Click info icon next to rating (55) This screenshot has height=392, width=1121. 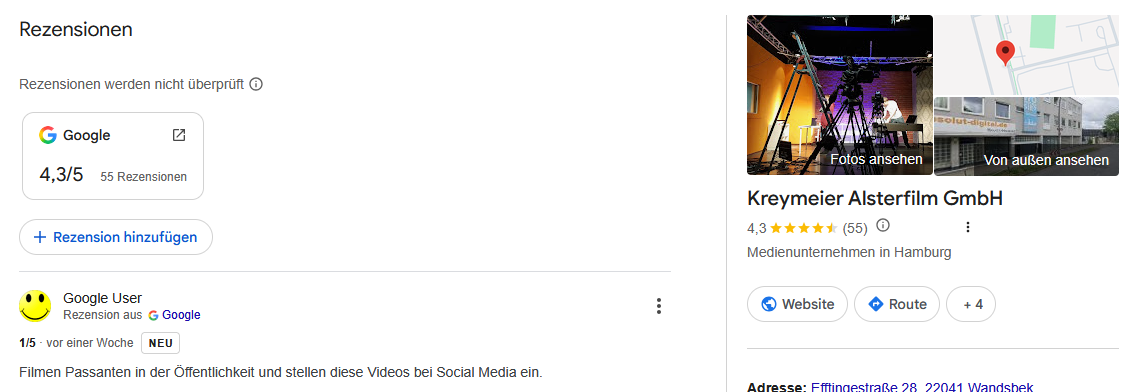pos(883,226)
